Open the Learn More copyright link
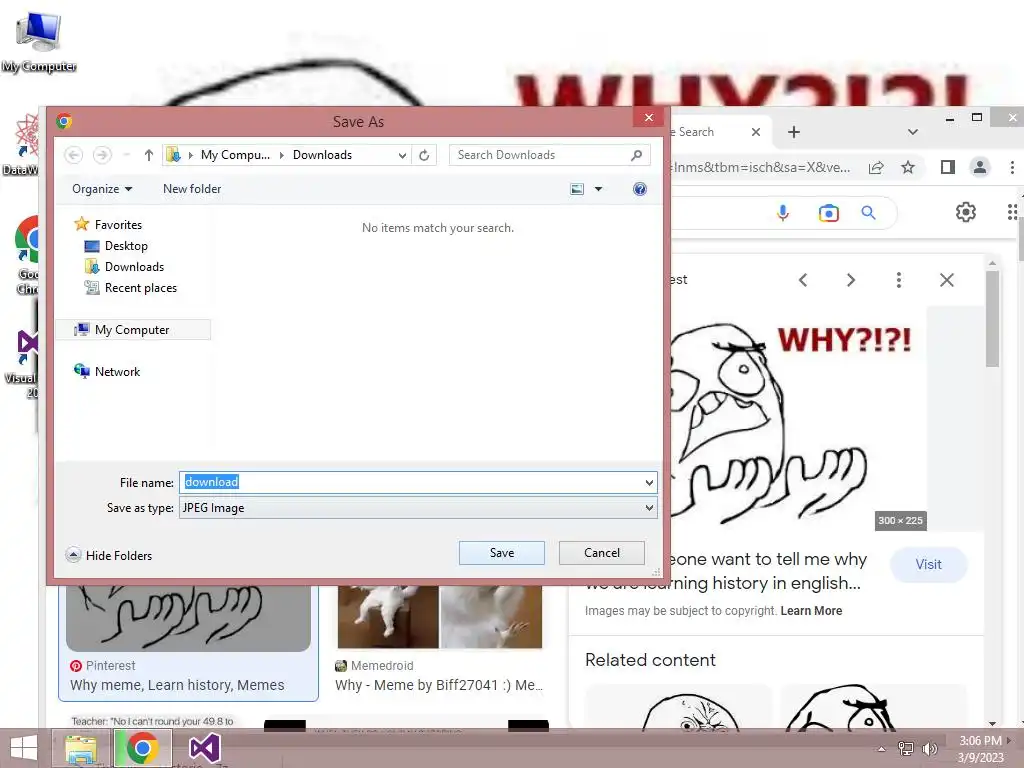The image size is (1024, 768). tap(811, 611)
